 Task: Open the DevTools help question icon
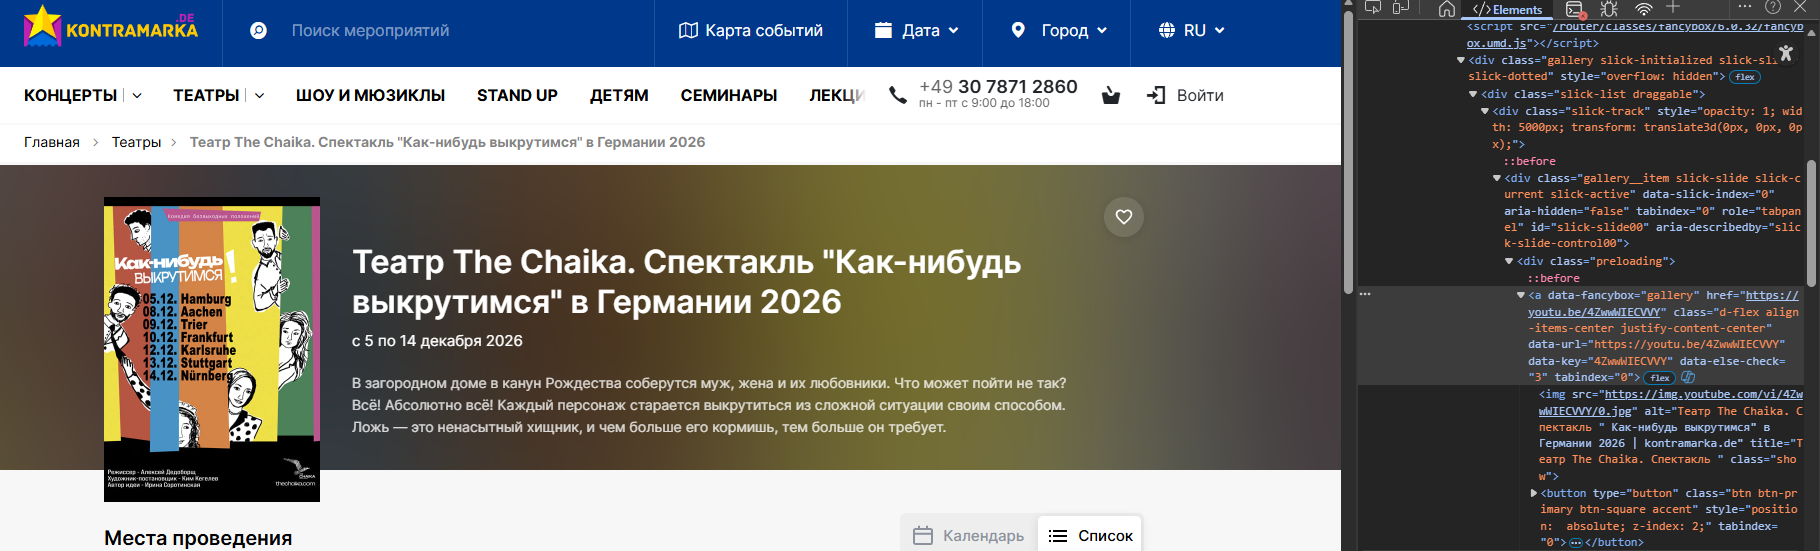[x=1774, y=8]
